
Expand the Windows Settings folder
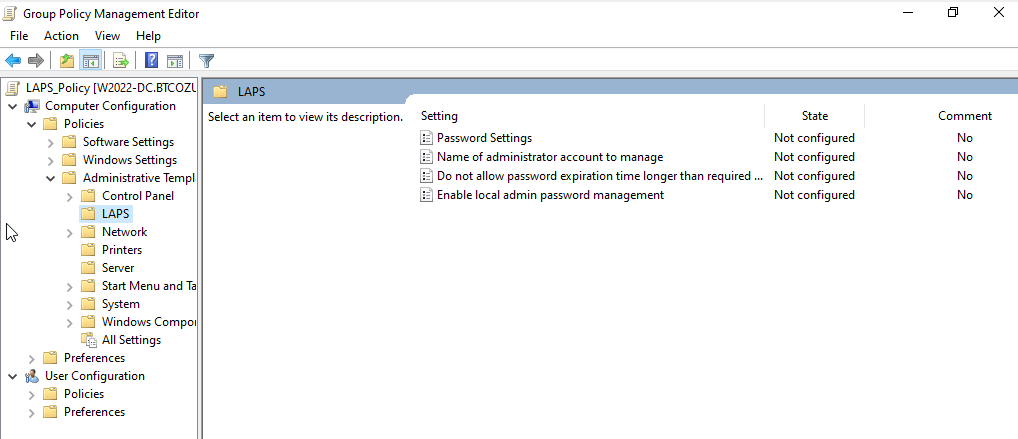(51, 160)
